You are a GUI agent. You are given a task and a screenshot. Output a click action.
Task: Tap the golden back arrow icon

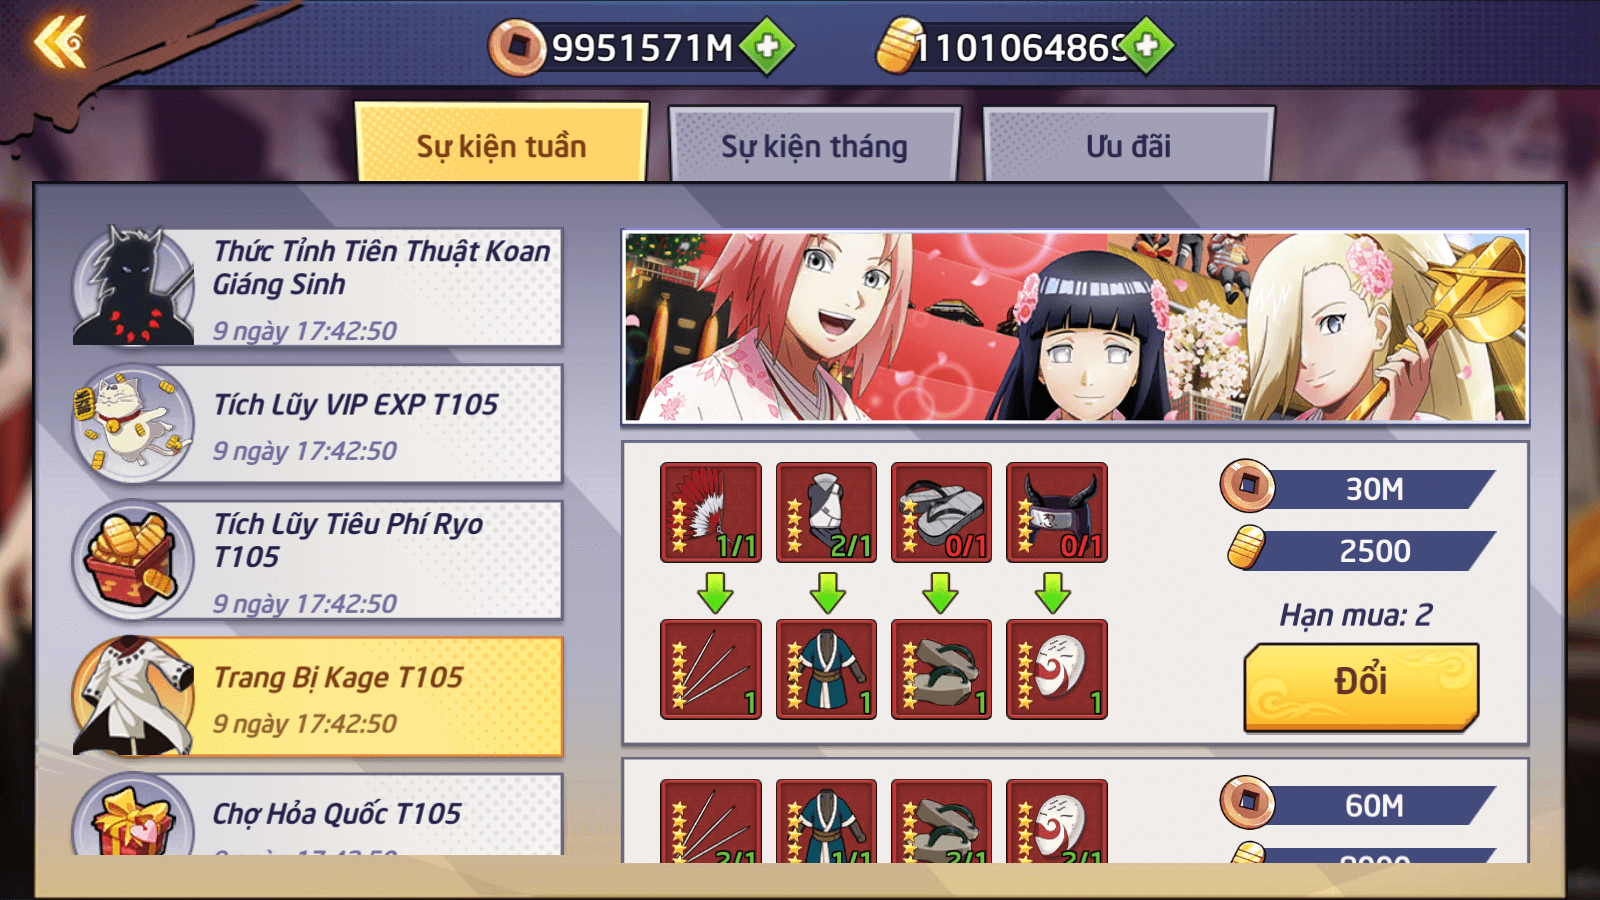pyautogui.click(x=60, y=43)
